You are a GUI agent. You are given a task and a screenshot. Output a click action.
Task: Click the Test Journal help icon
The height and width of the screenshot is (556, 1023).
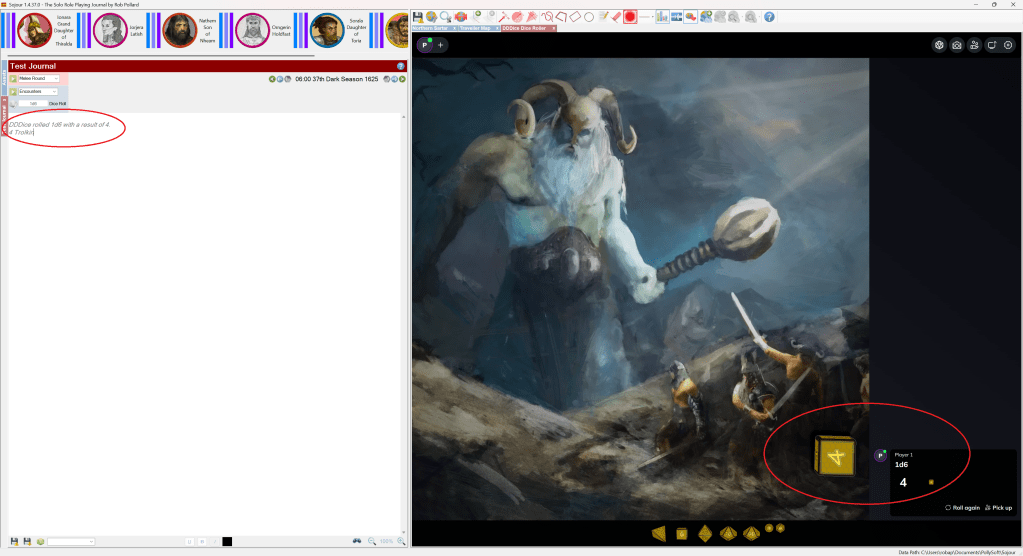(400, 66)
